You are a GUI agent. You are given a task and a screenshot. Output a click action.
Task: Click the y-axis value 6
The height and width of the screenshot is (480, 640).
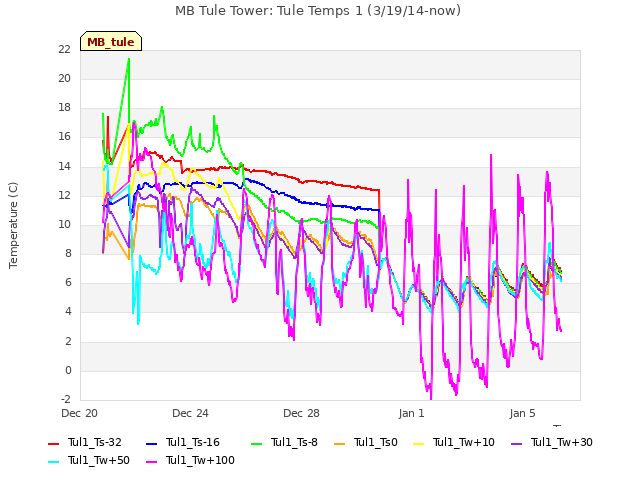click(x=68, y=282)
